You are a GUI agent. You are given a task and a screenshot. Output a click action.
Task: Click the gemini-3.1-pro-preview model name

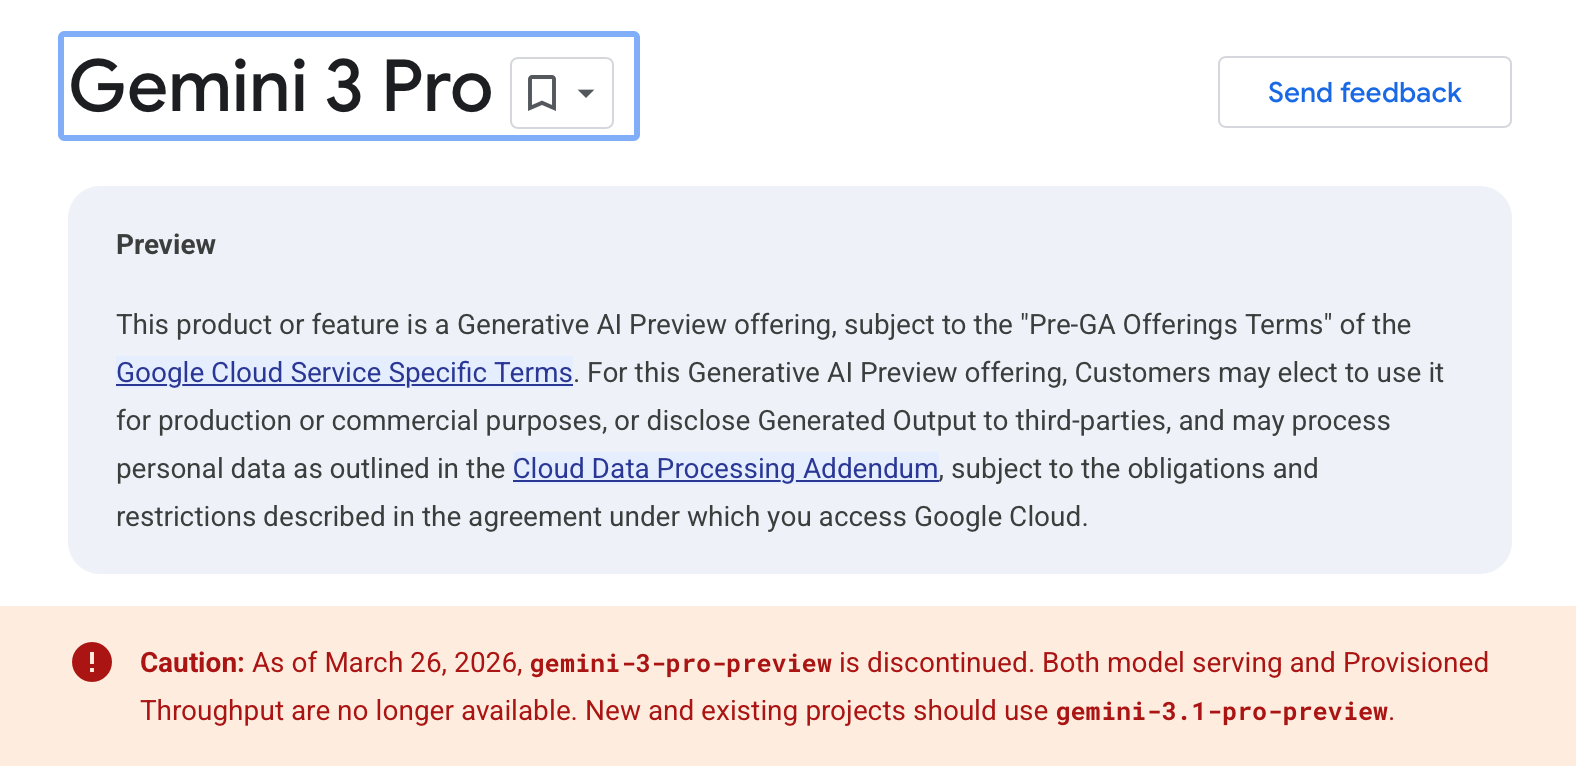[x=1221, y=711]
